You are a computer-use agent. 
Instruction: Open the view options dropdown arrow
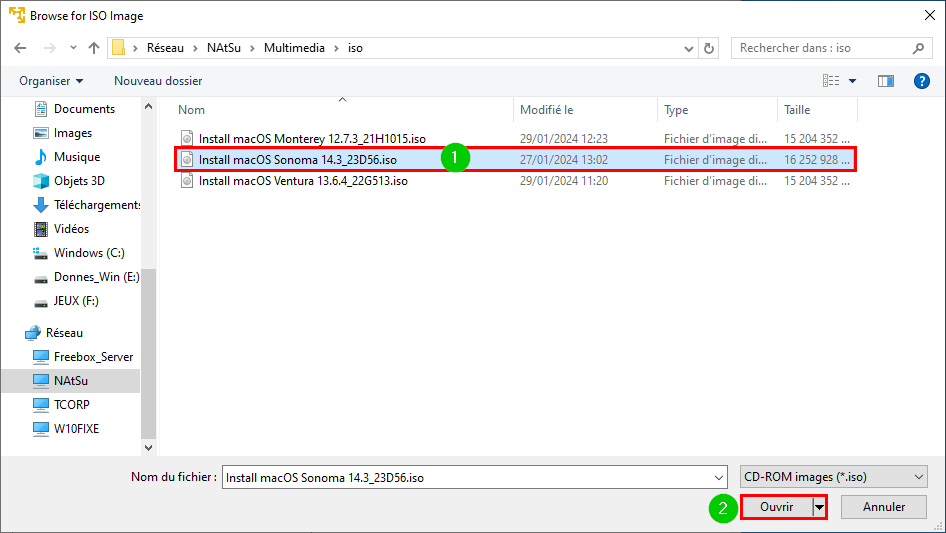[x=852, y=81]
